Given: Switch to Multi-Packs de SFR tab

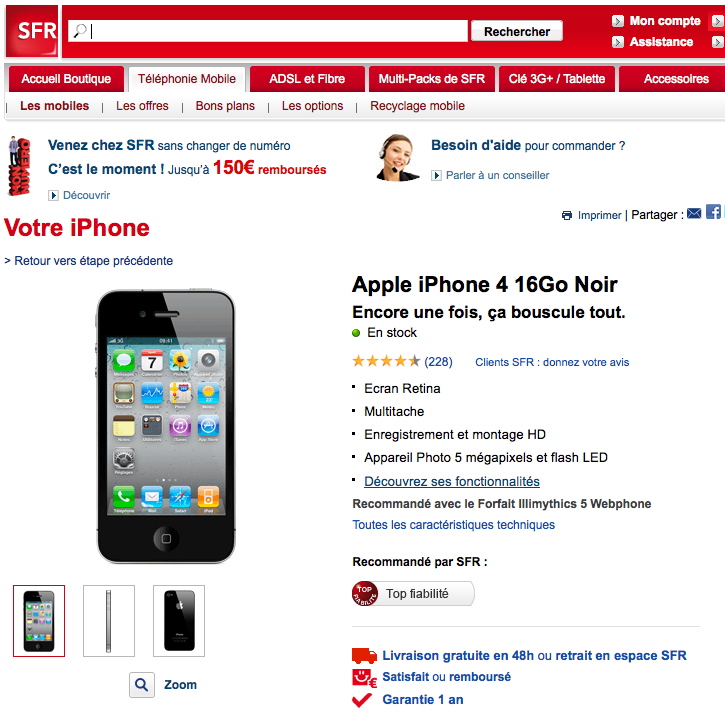Looking at the screenshot, I should pyautogui.click(x=431, y=79).
